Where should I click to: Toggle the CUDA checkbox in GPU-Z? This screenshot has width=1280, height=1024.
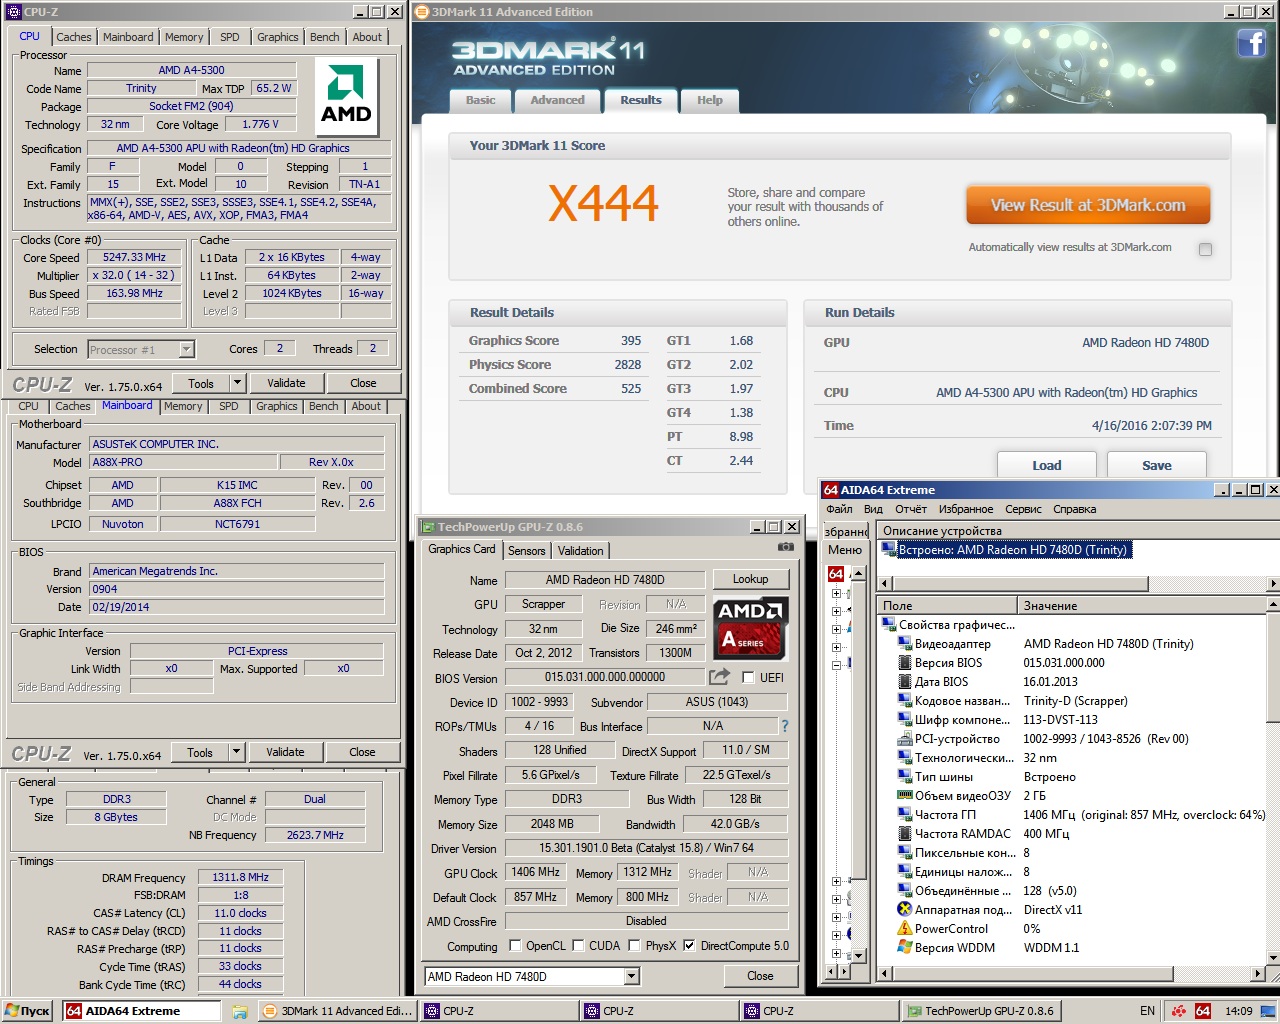(578, 945)
